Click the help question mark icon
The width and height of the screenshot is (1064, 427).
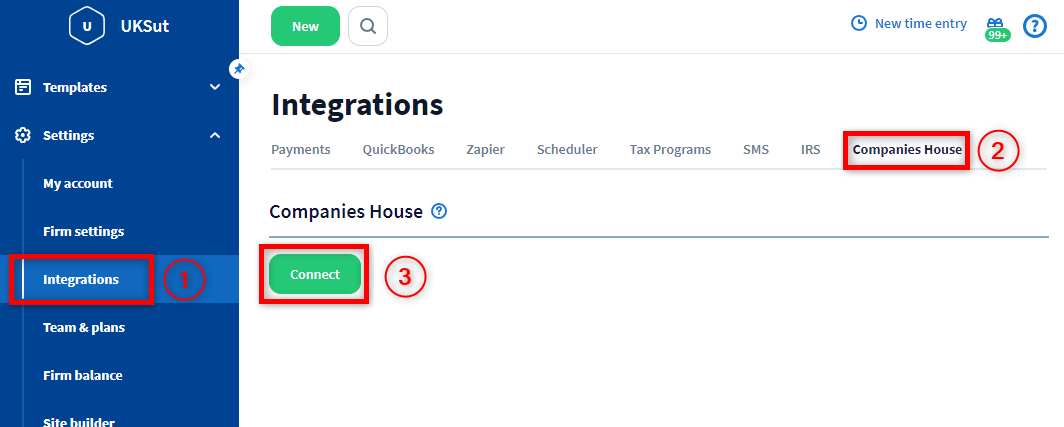1035,26
